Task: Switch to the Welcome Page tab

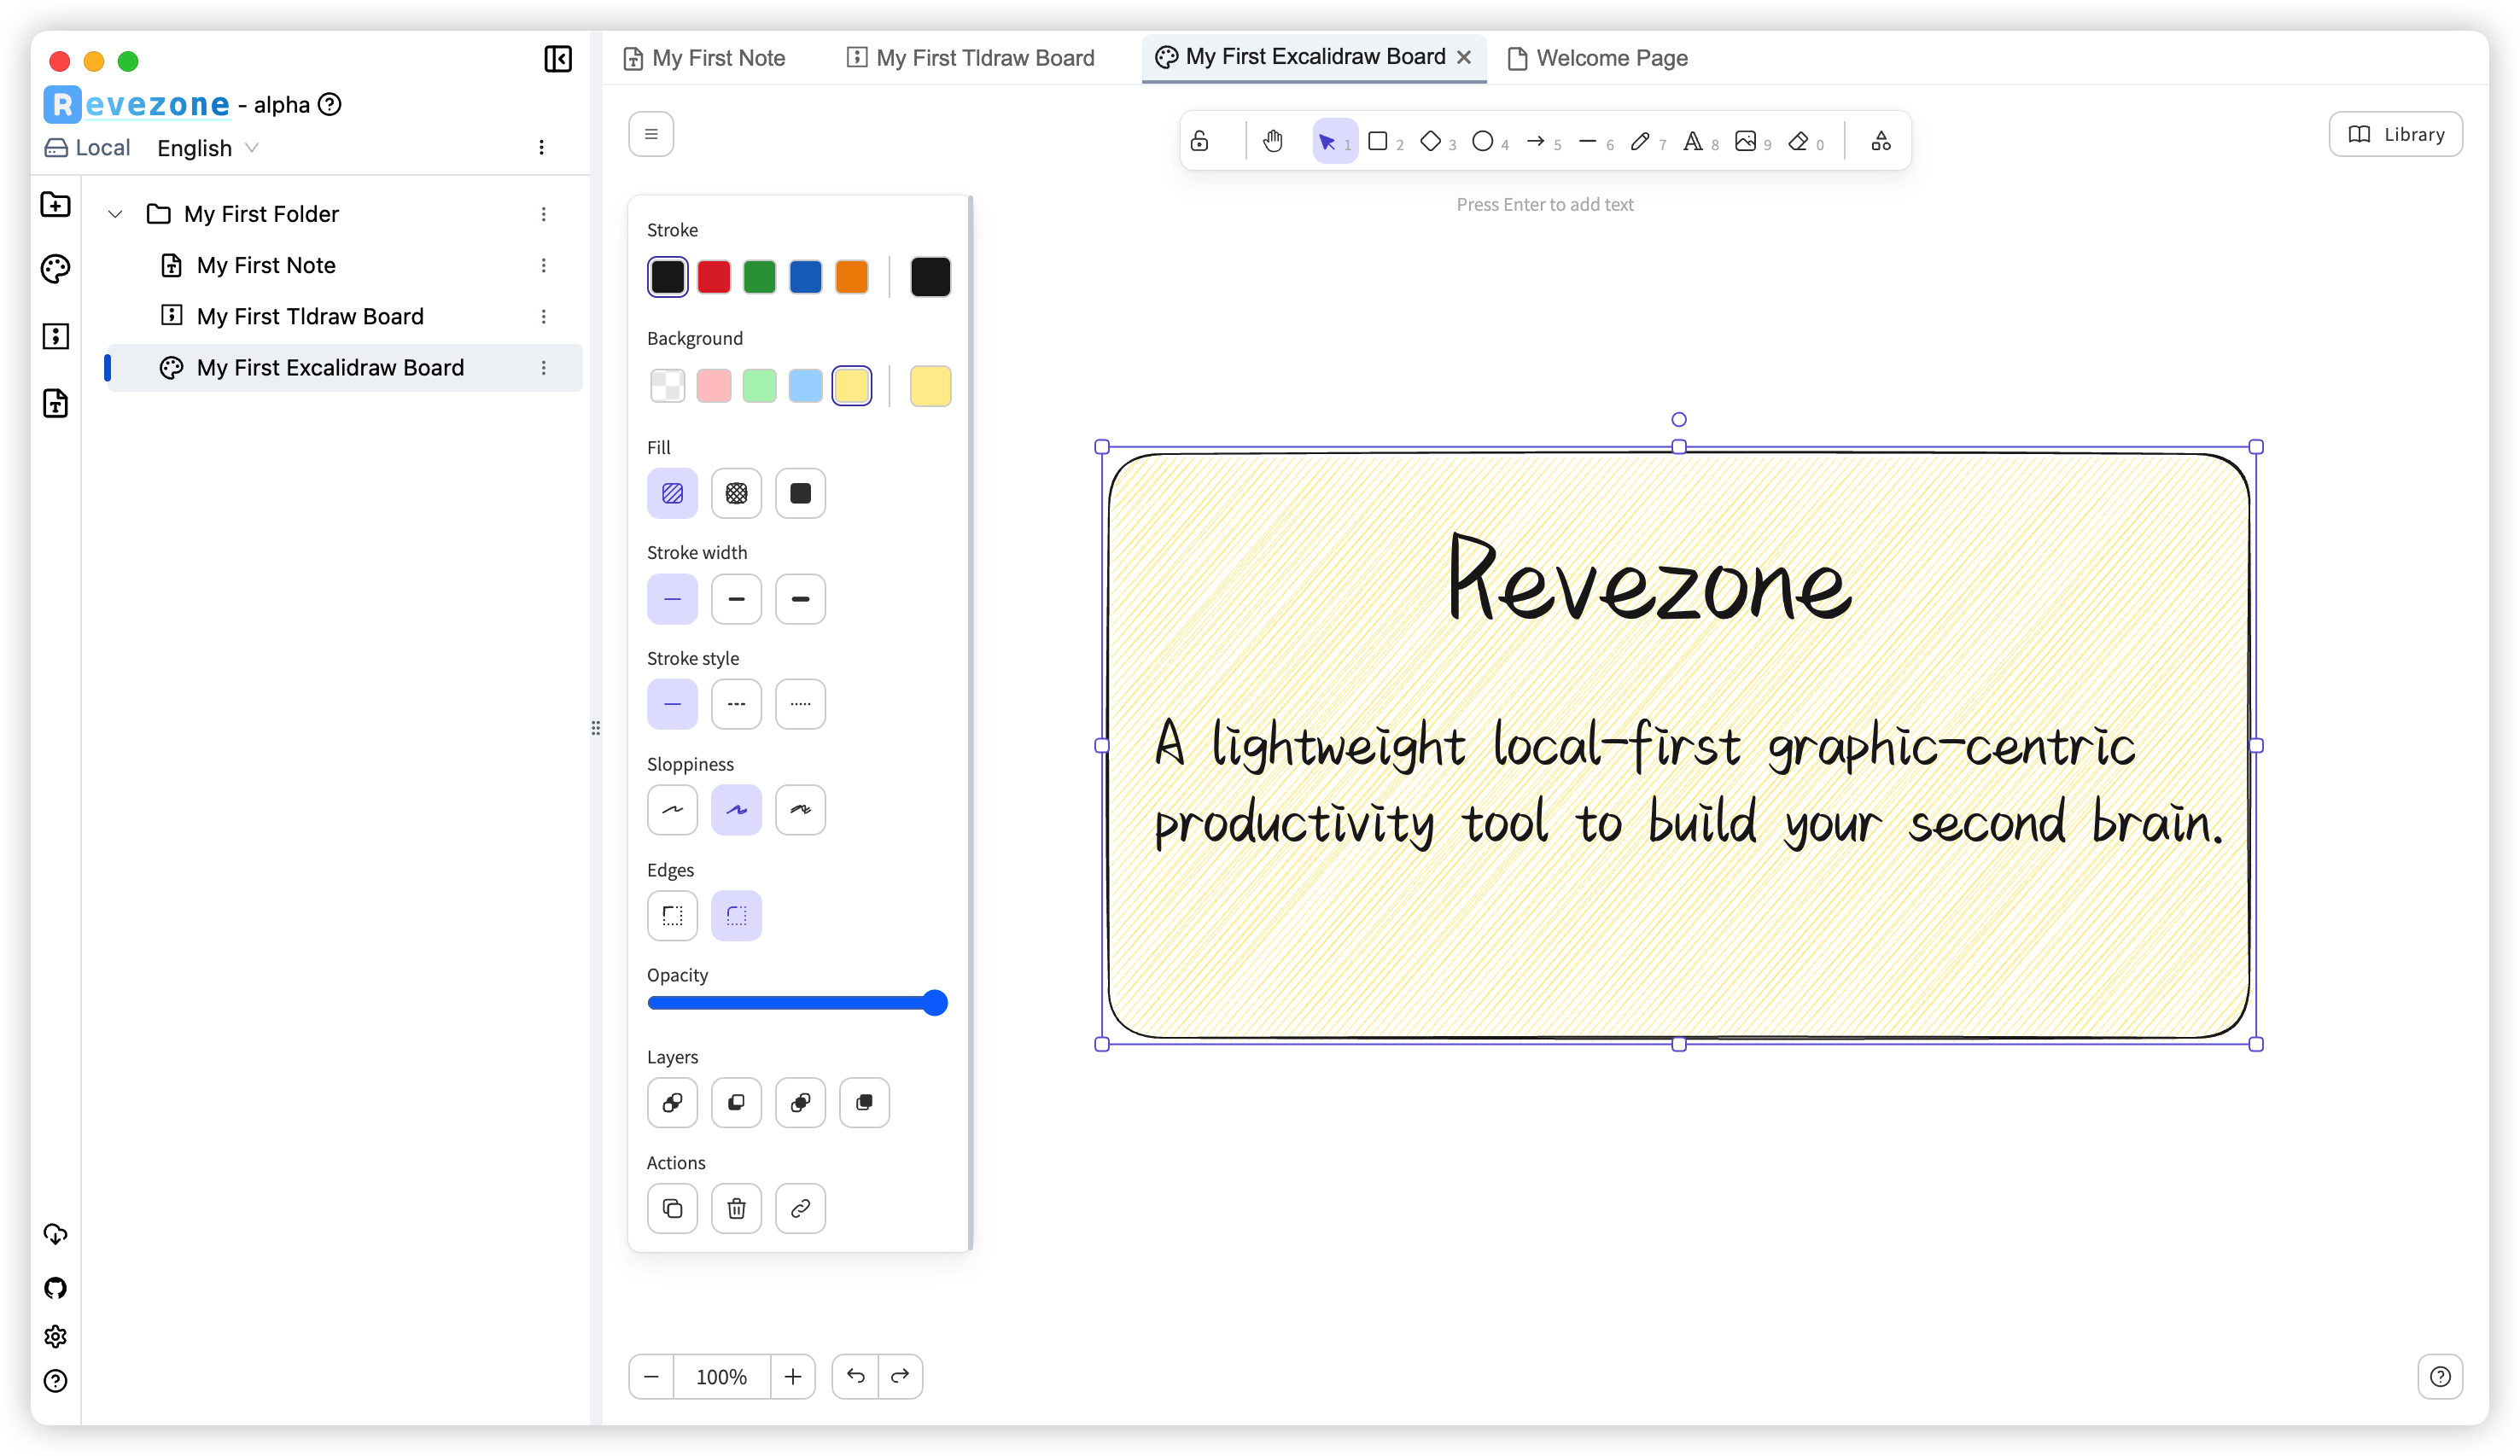Action: pos(1610,58)
